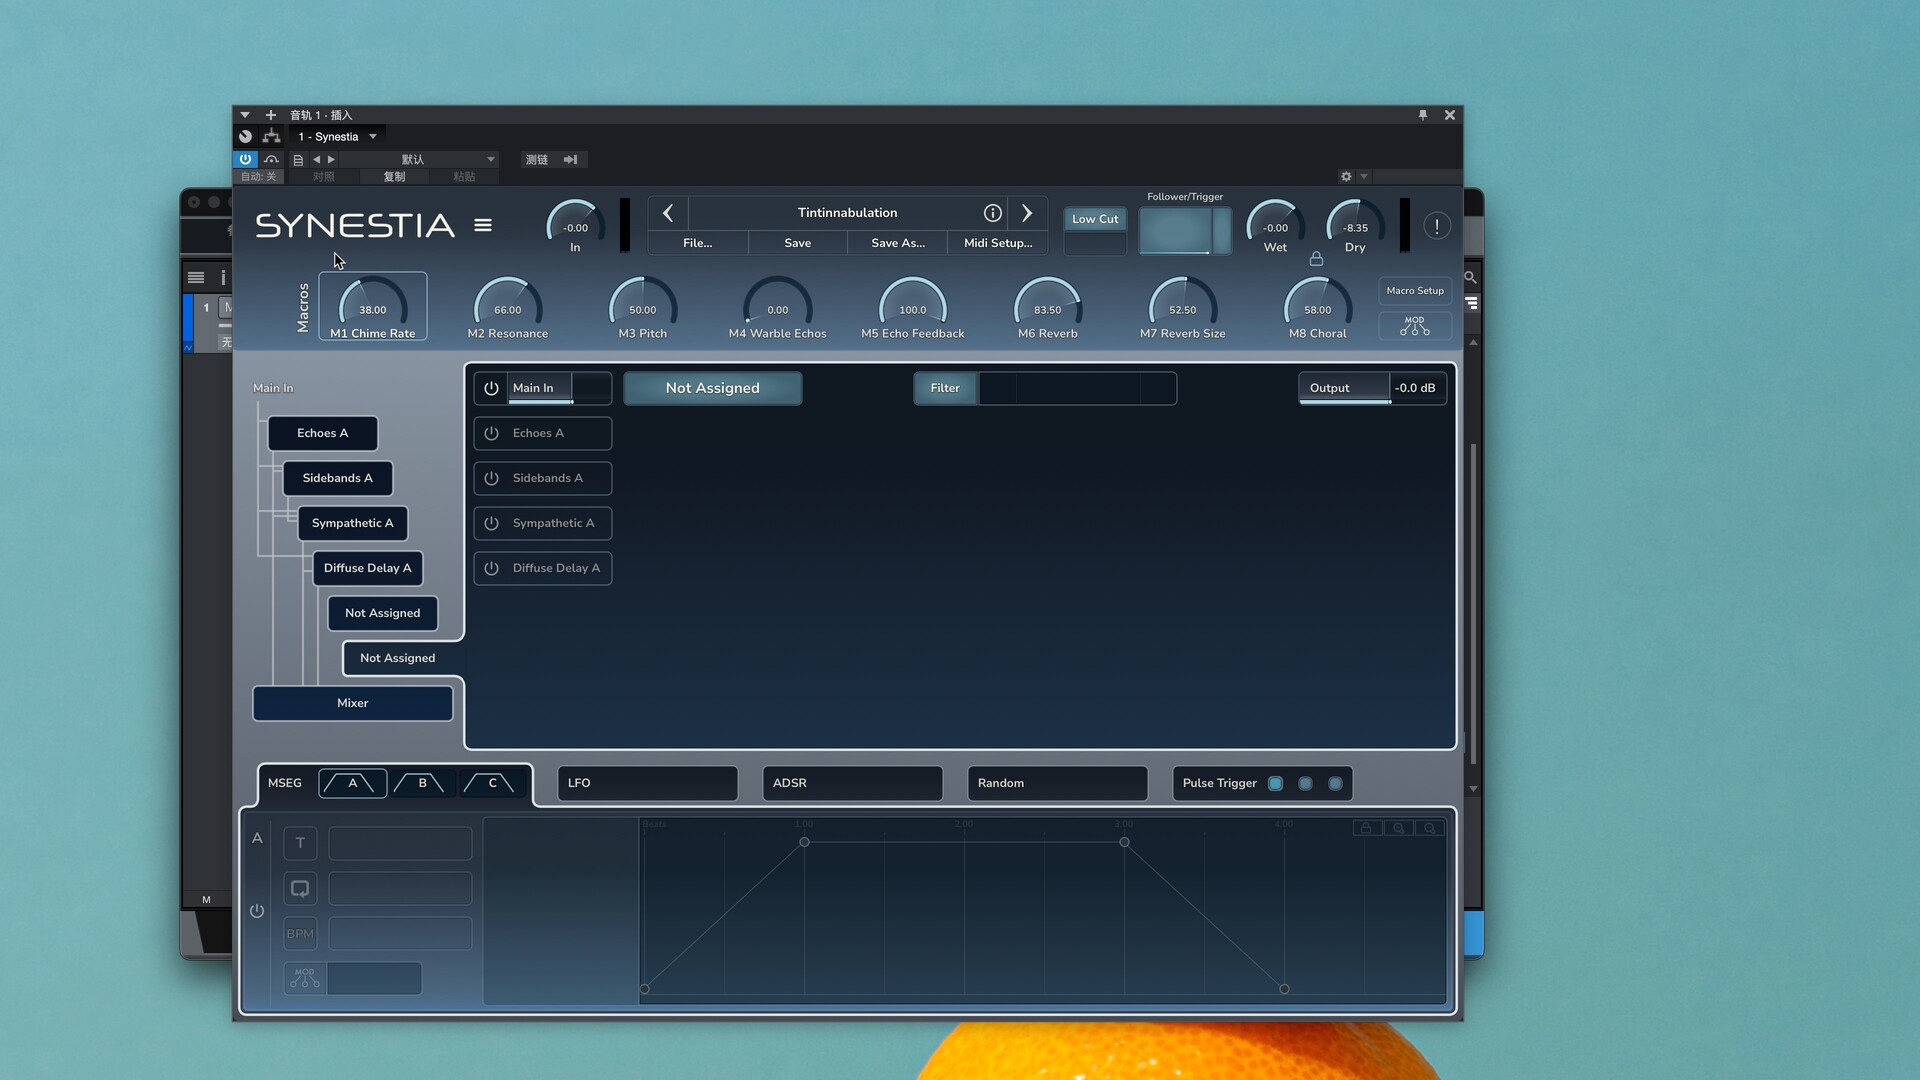
Task: Open the preset info icon
Action: coord(992,213)
